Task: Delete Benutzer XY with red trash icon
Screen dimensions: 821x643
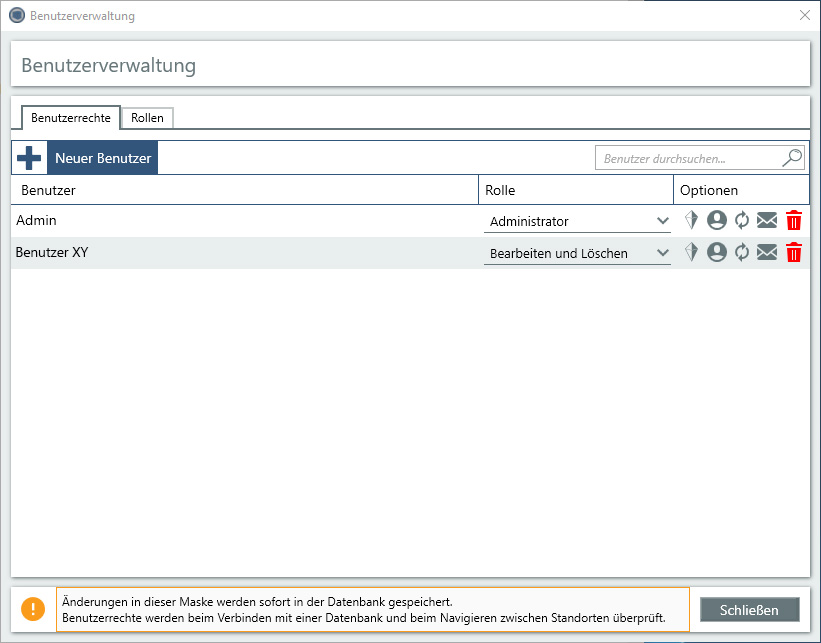Action: [x=794, y=253]
